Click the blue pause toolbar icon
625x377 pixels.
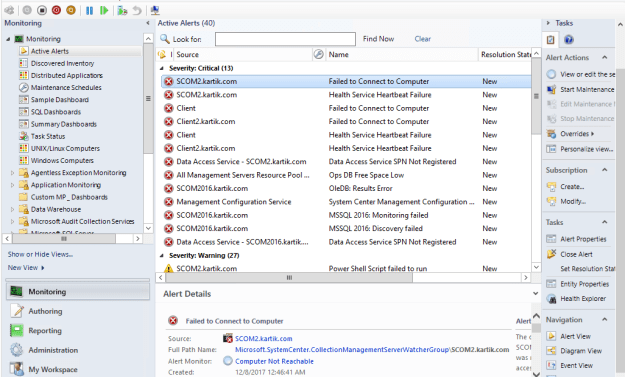coord(89,10)
